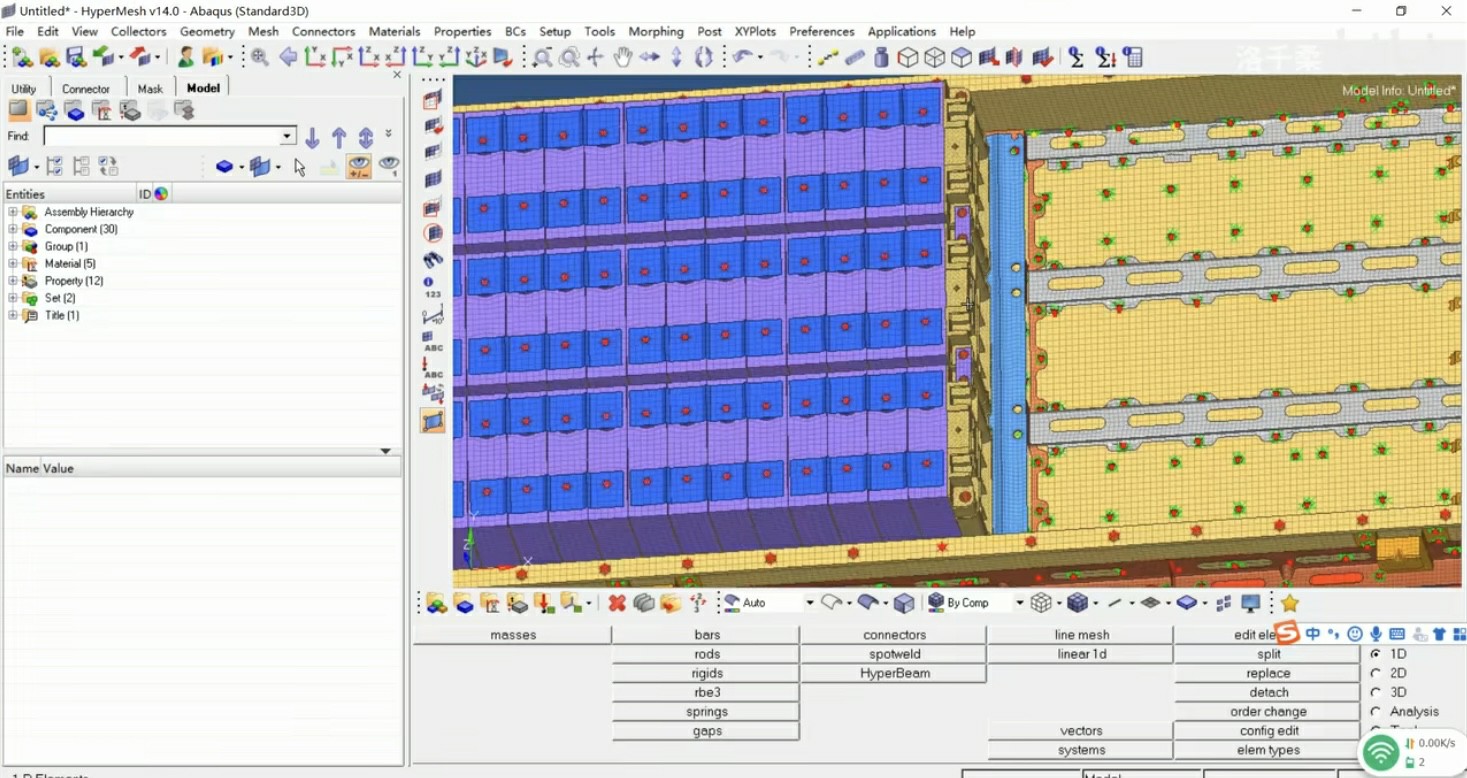Click the arrow selector cursor icon

click(x=299, y=166)
